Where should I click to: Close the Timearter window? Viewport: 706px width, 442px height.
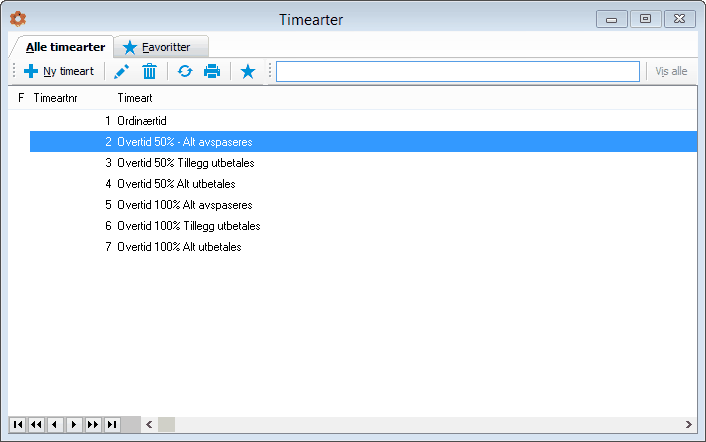tap(679, 19)
